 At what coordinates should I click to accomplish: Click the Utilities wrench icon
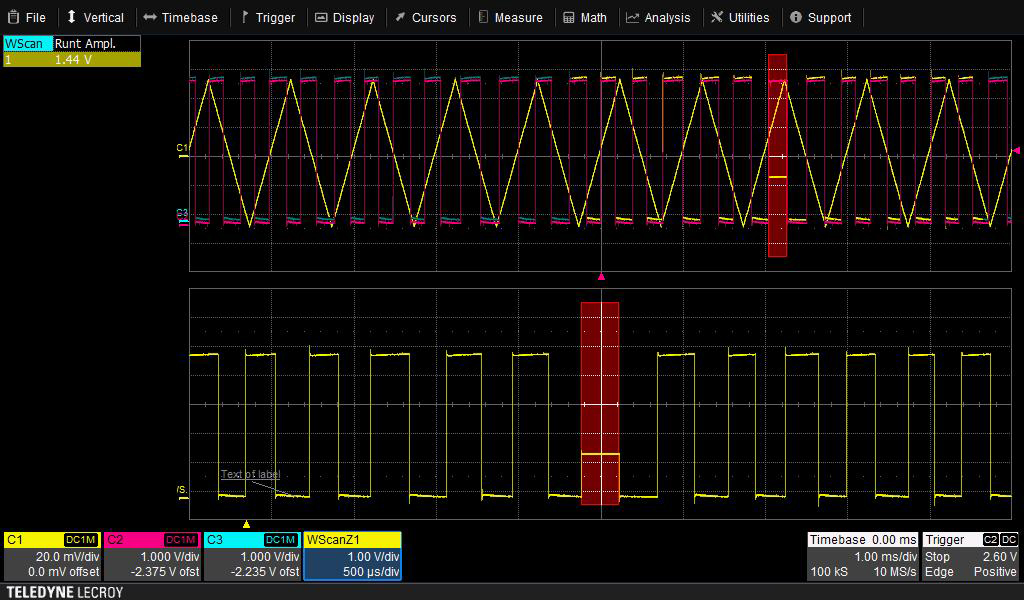click(717, 17)
